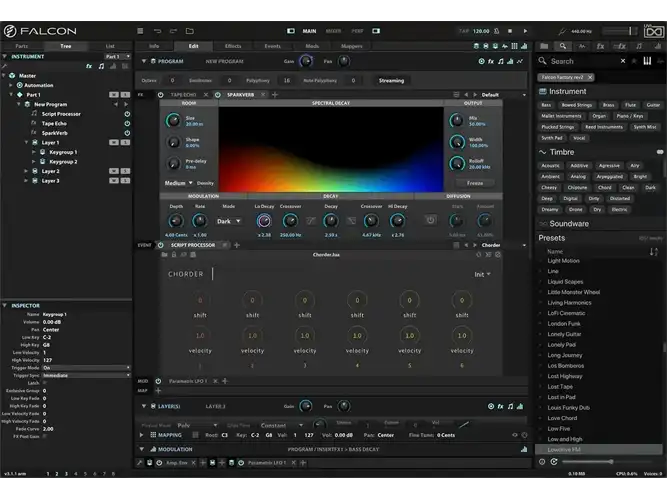The width and height of the screenshot is (667, 500).
Task: Expand Keygroup 2 tree node
Action: click(34, 162)
